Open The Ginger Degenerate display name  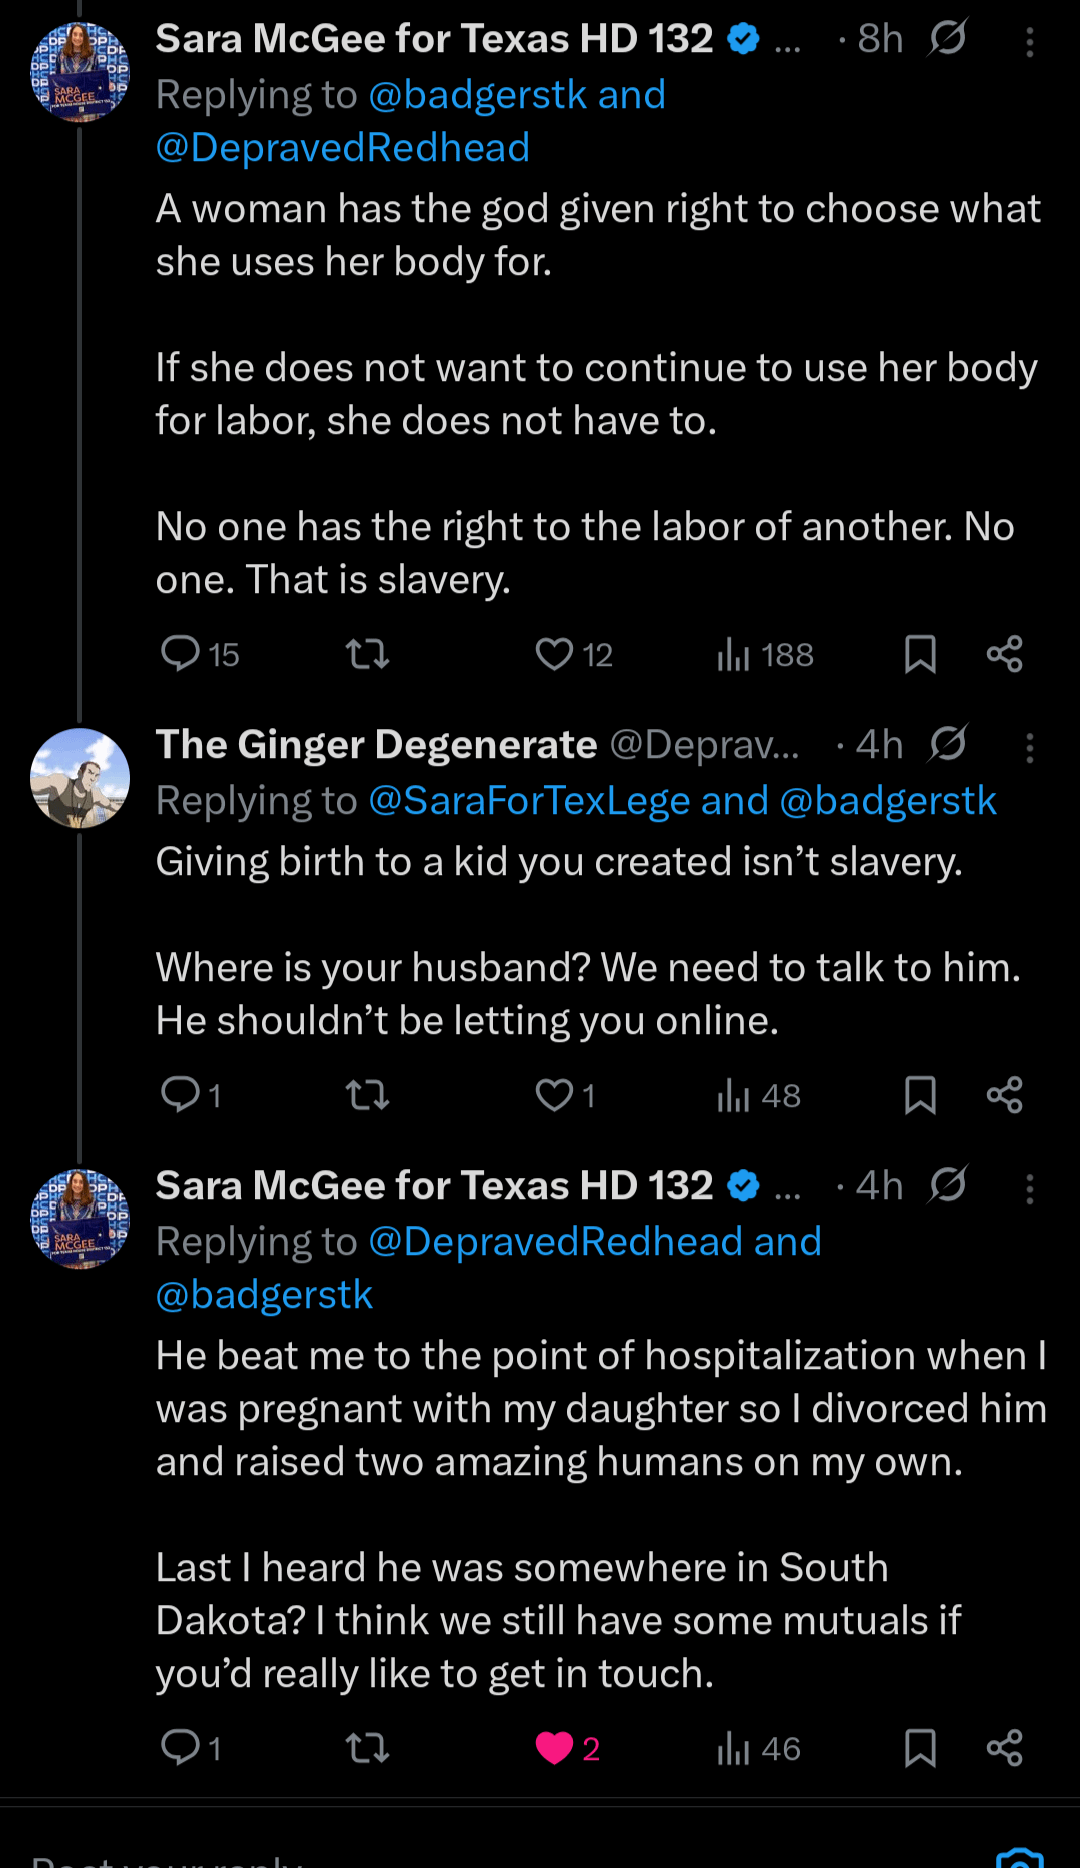pyautogui.click(x=376, y=745)
